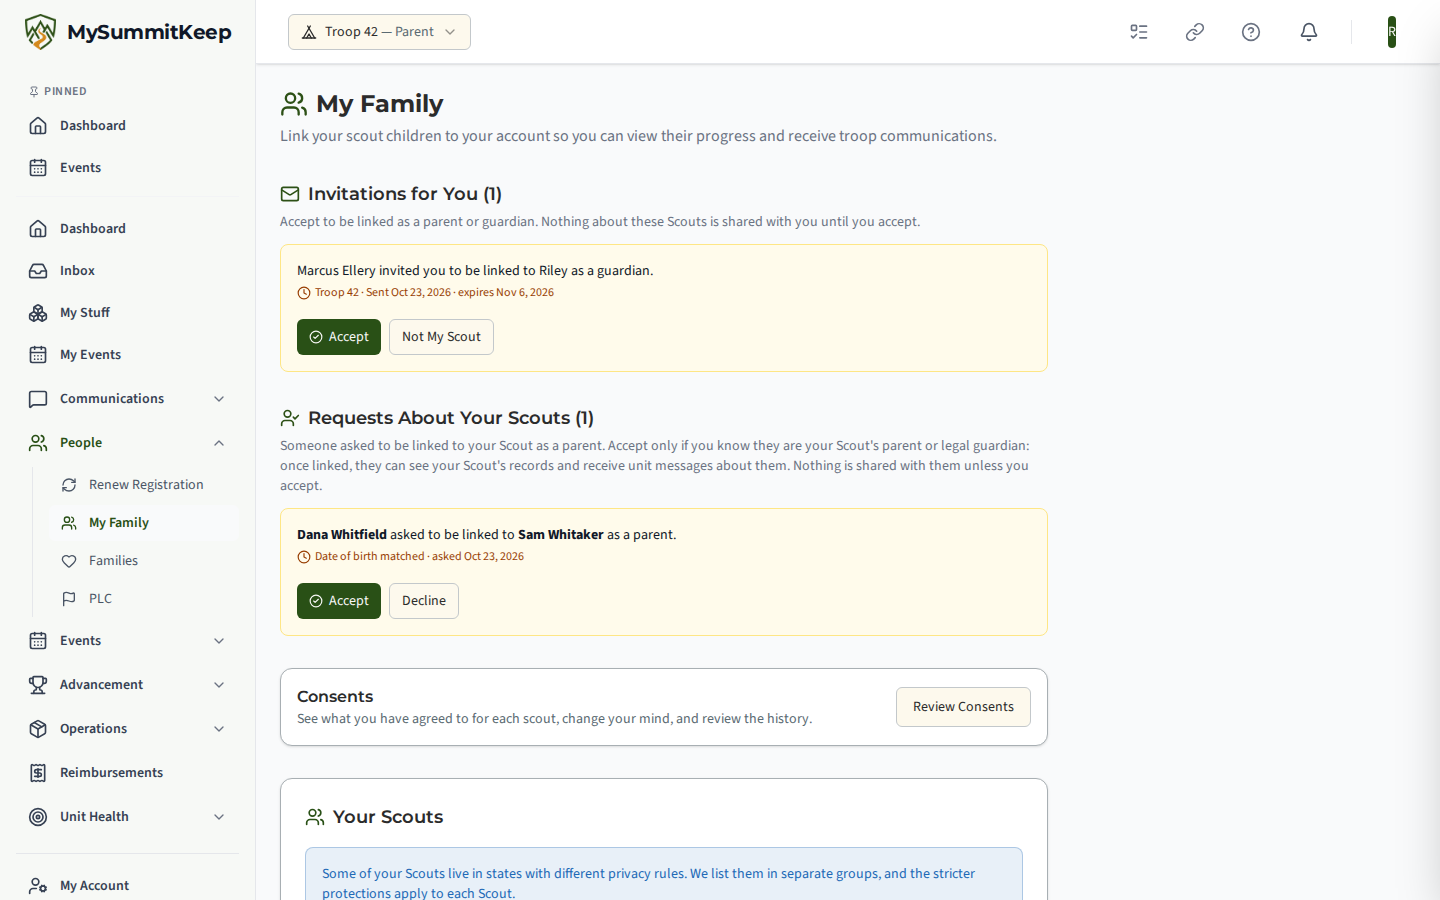Open pinned Dashboard item
Image resolution: width=1440 pixels, height=900 pixels.
(128, 126)
